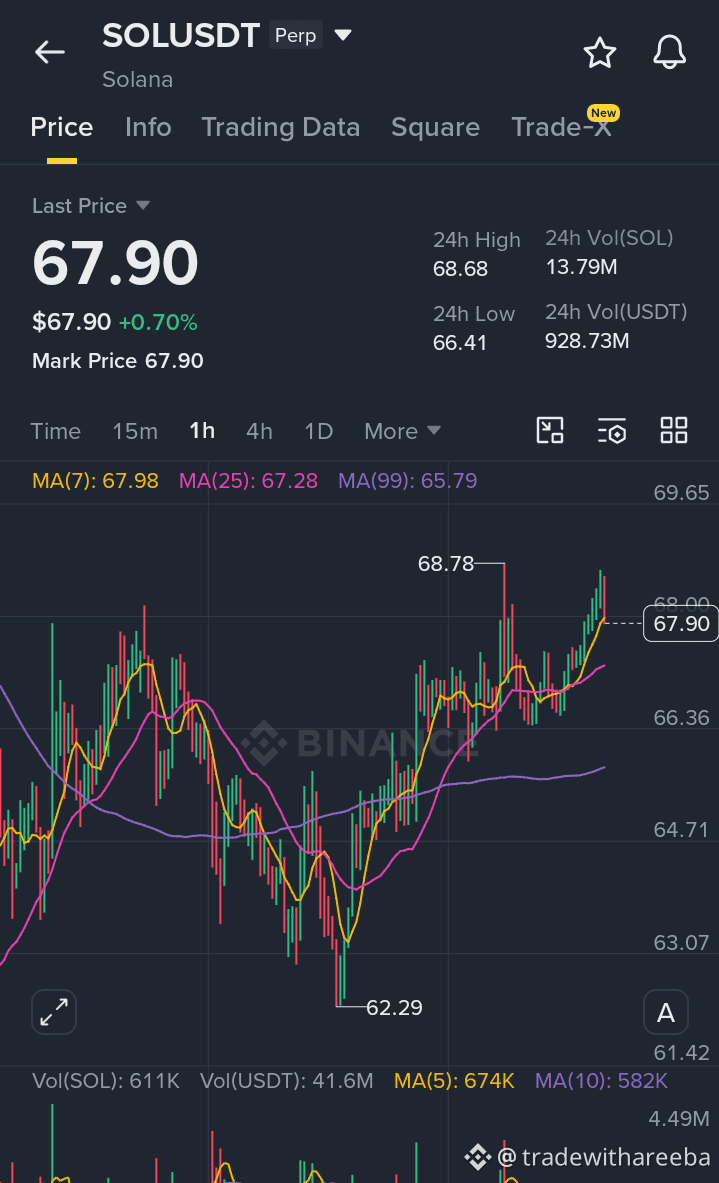Screen dimensions: 719x1183
Task: Select the 4h interval
Action: tap(260, 431)
